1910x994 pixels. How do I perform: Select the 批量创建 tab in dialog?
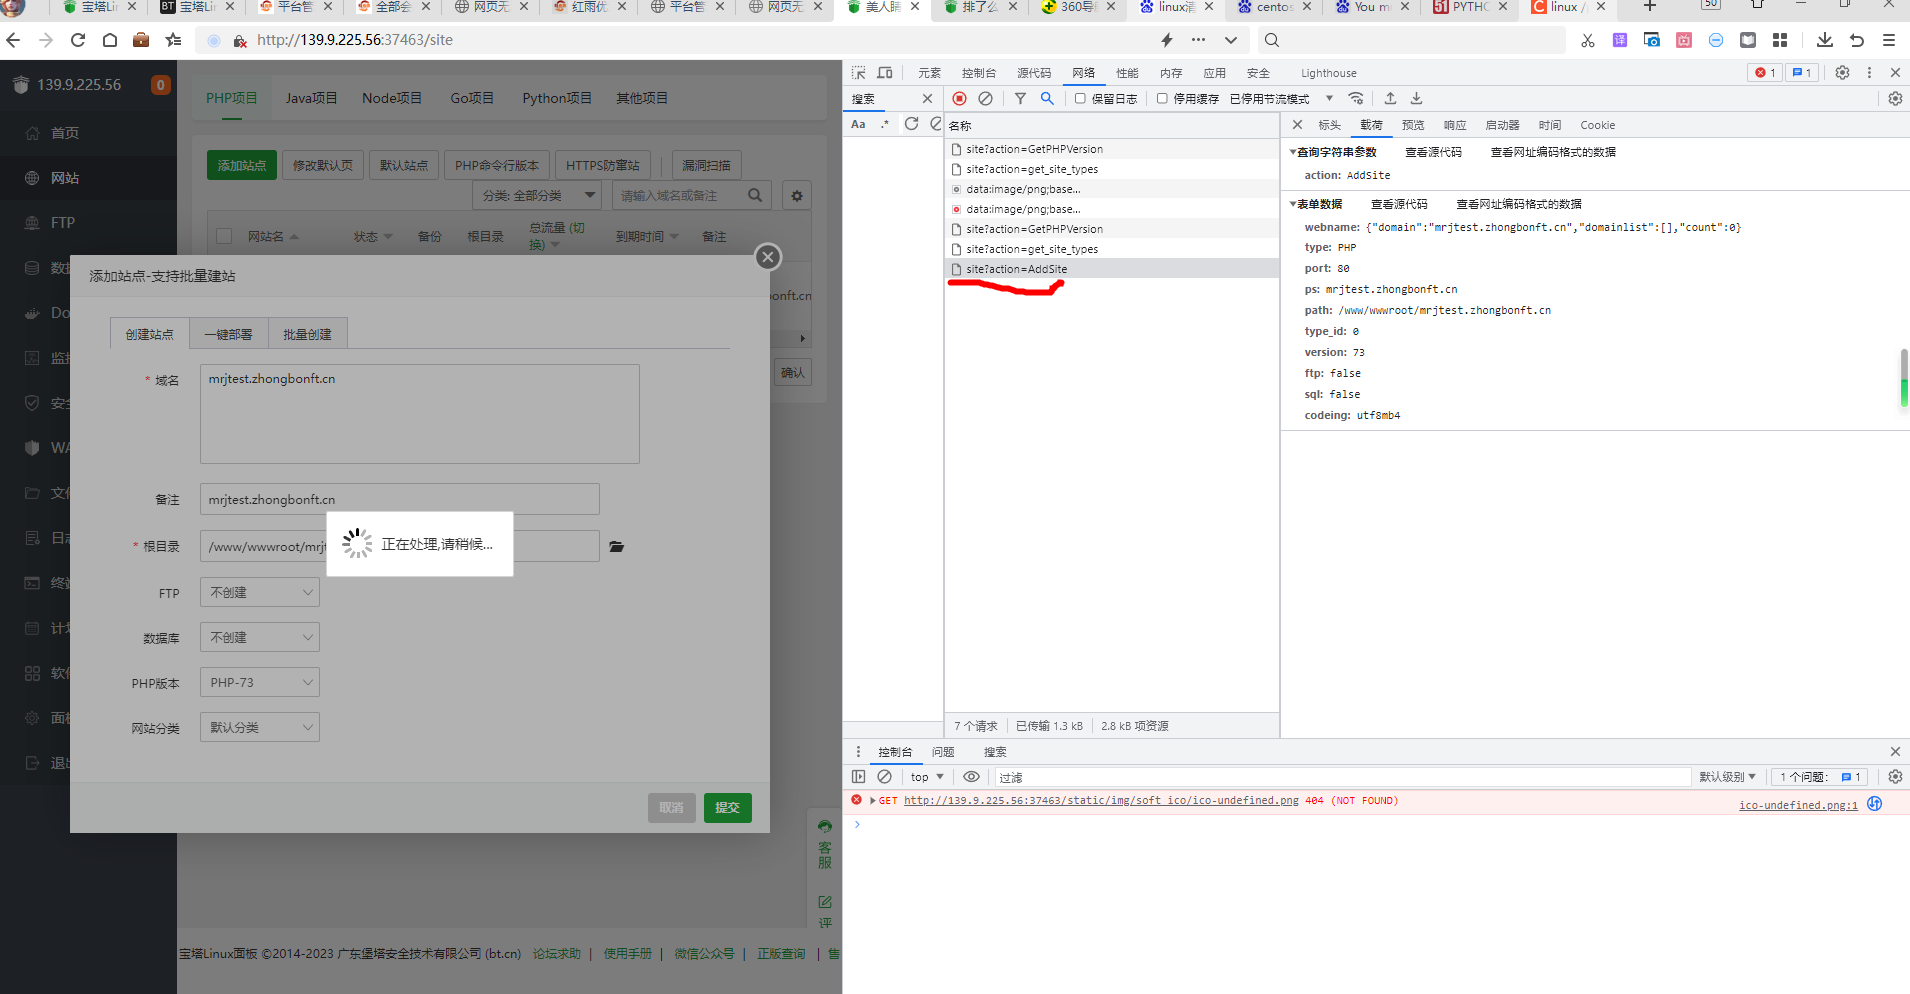(307, 334)
